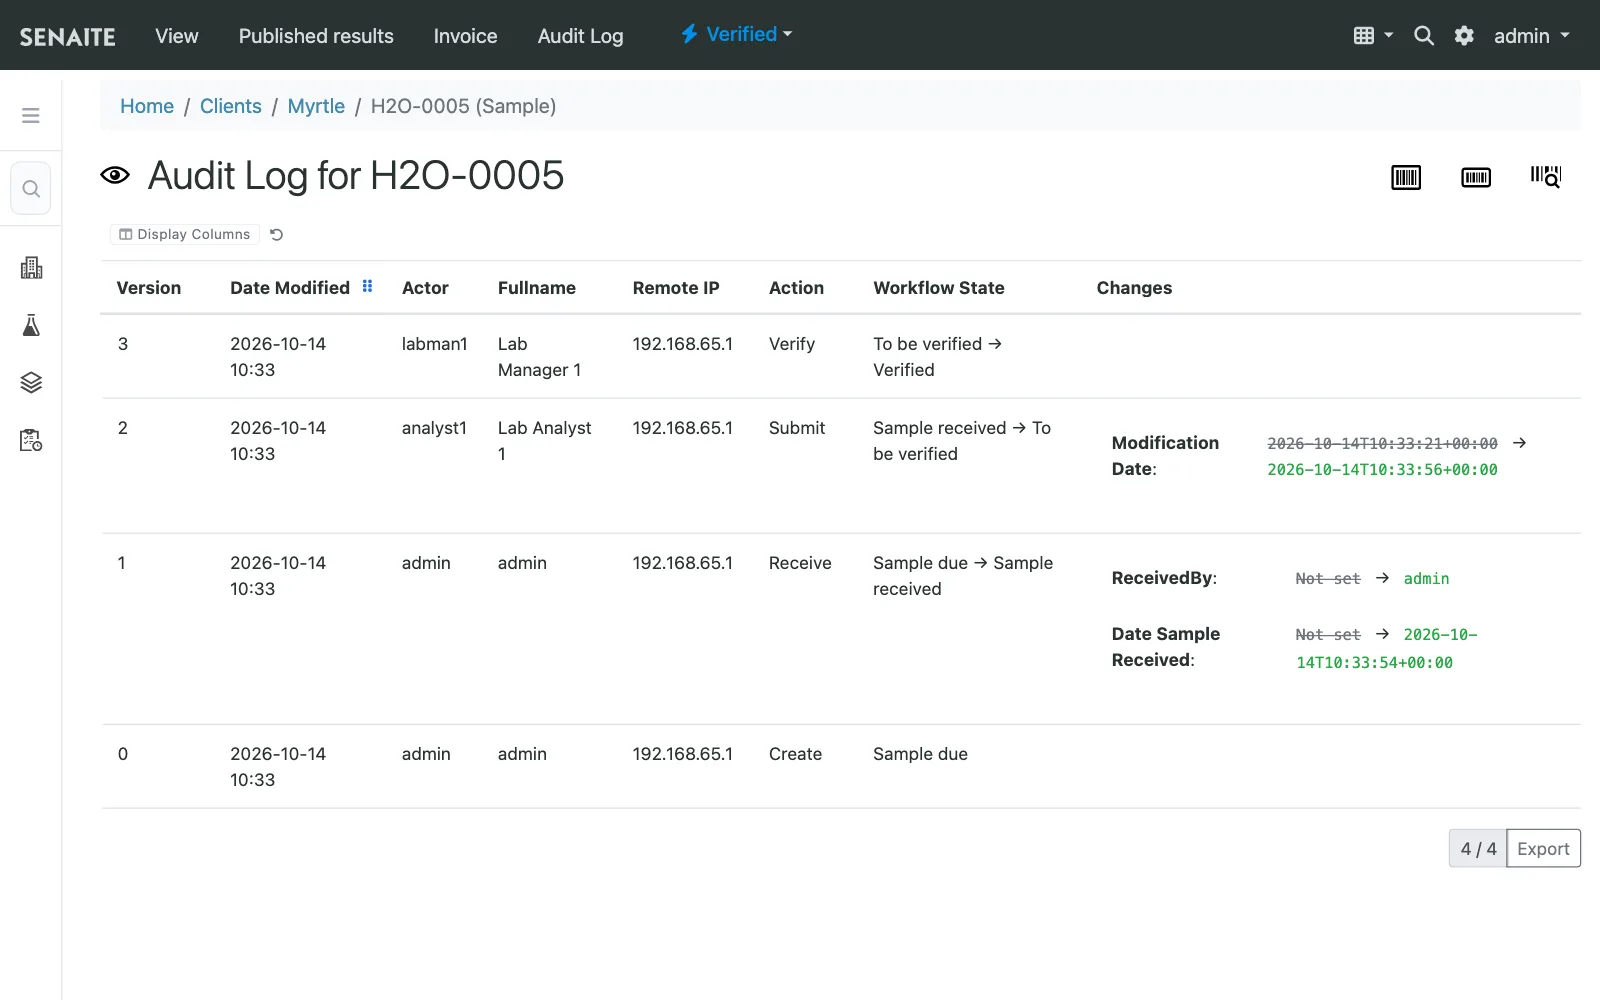Click the large barcode sticker icon
1600x1000 pixels.
(x=1406, y=178)
